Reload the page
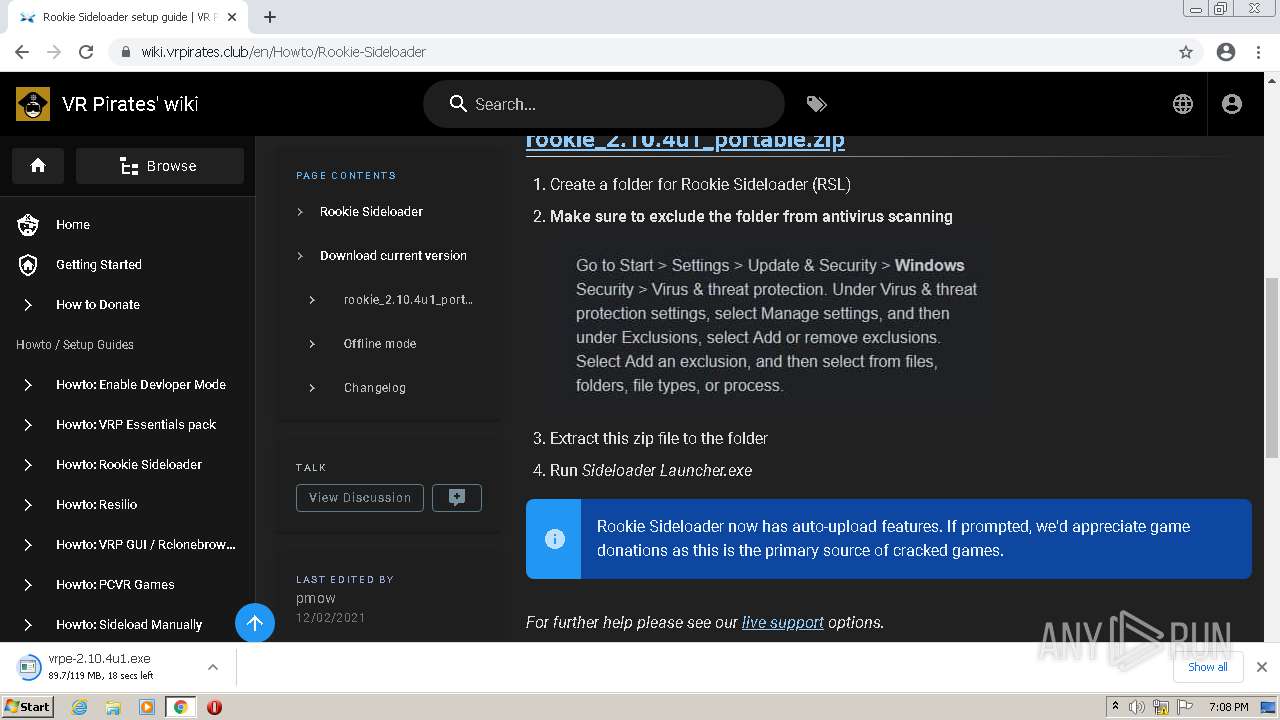 click(86, 52)
